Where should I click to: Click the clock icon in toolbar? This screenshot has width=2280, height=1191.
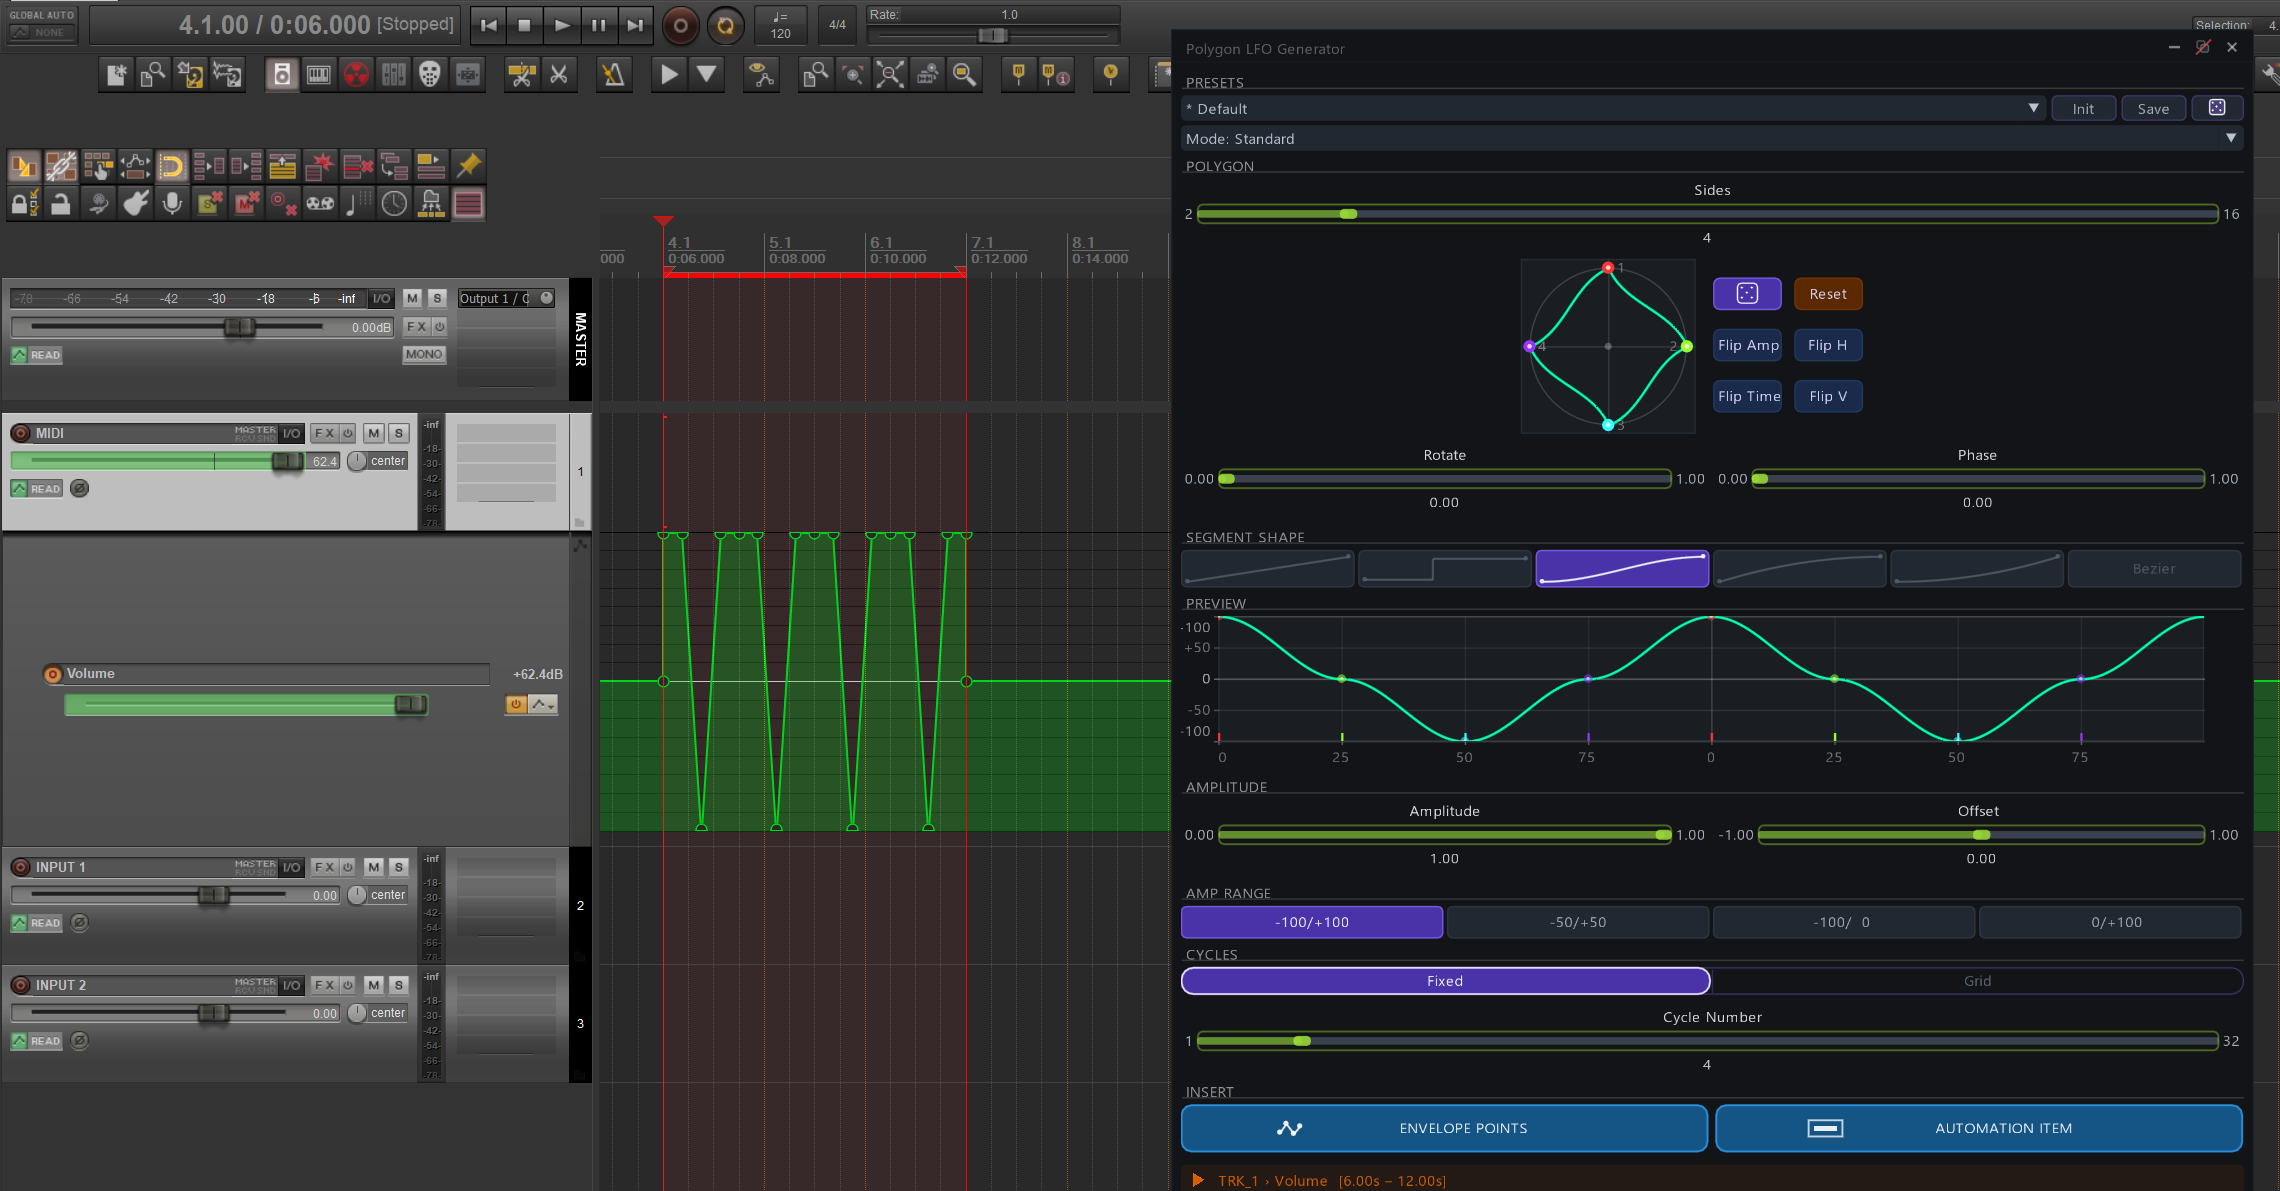coord(394,204)
